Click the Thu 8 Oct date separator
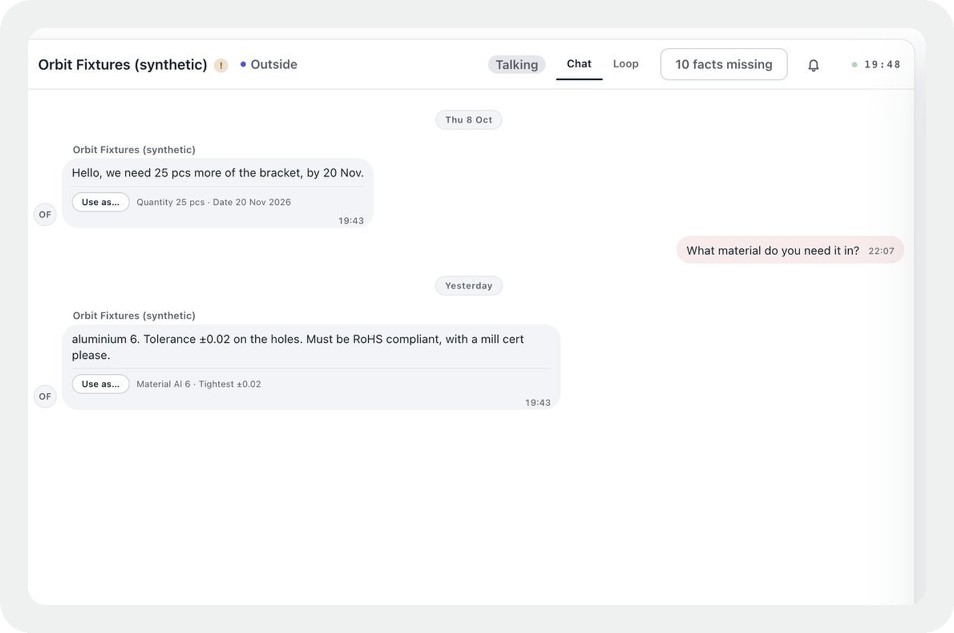This screenshot has height=633, width=954. [x=468, y=120]
